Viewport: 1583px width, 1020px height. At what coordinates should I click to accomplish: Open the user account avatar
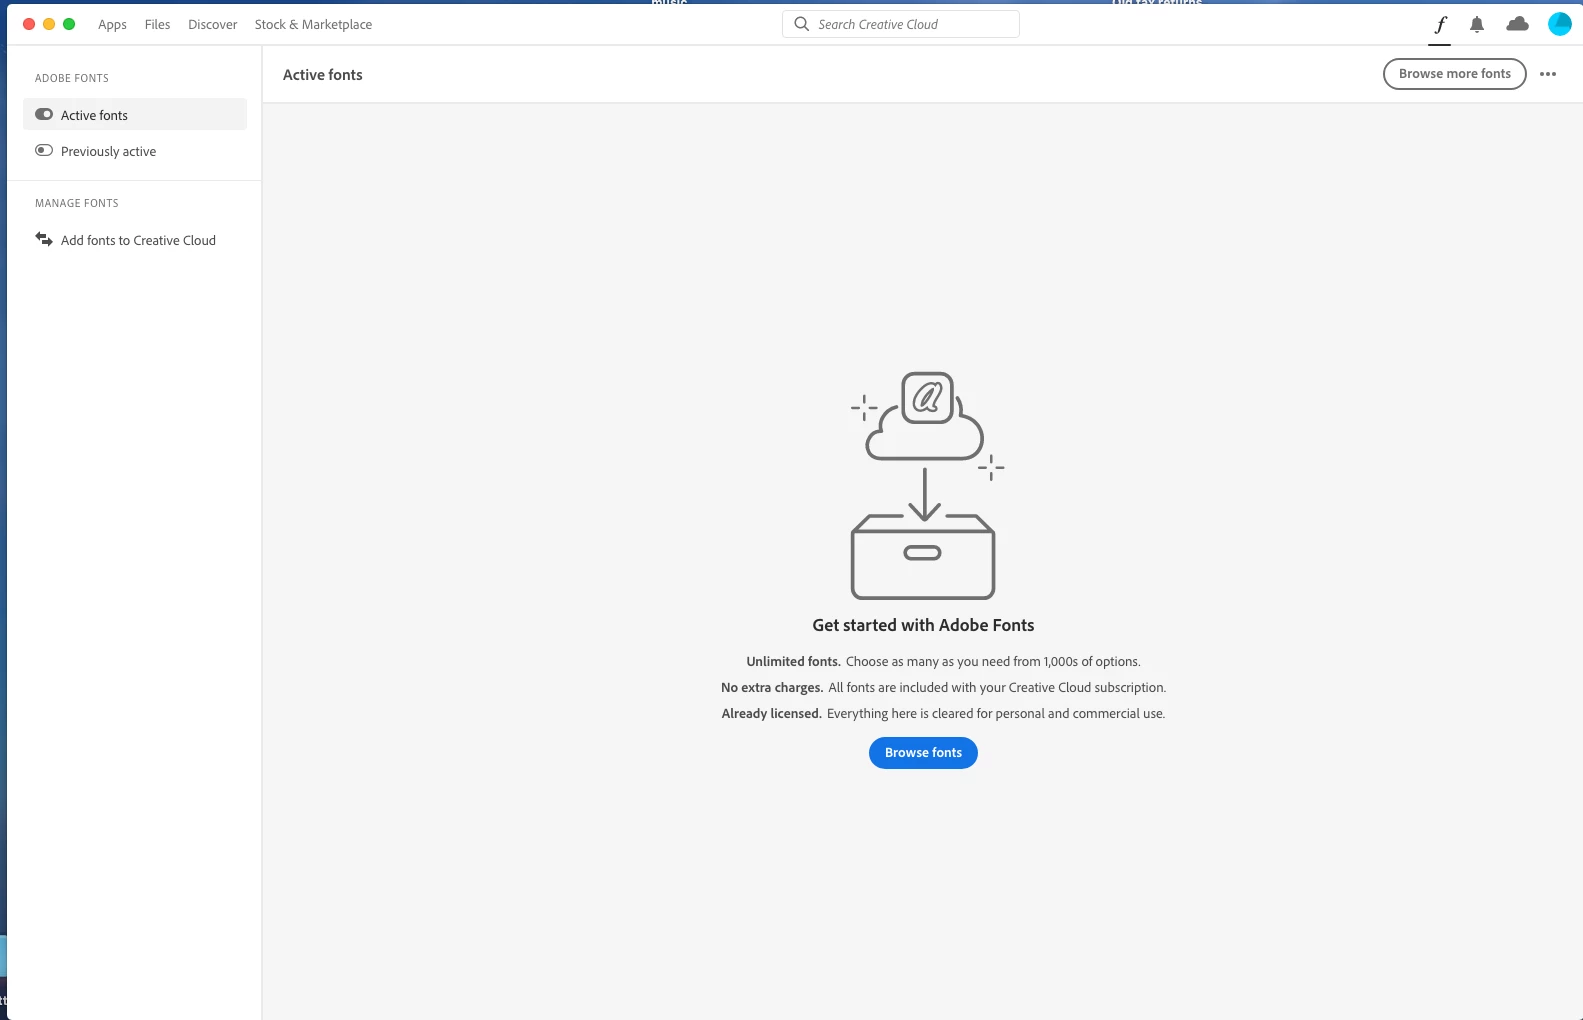(1560, 24)
